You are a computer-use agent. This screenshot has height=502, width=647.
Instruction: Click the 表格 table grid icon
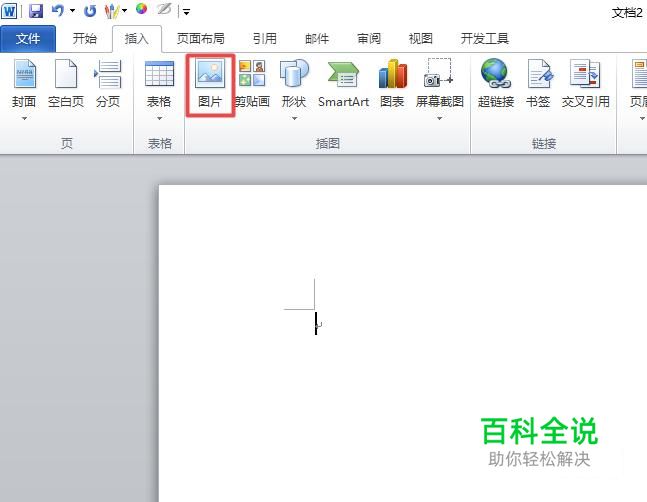159,74
